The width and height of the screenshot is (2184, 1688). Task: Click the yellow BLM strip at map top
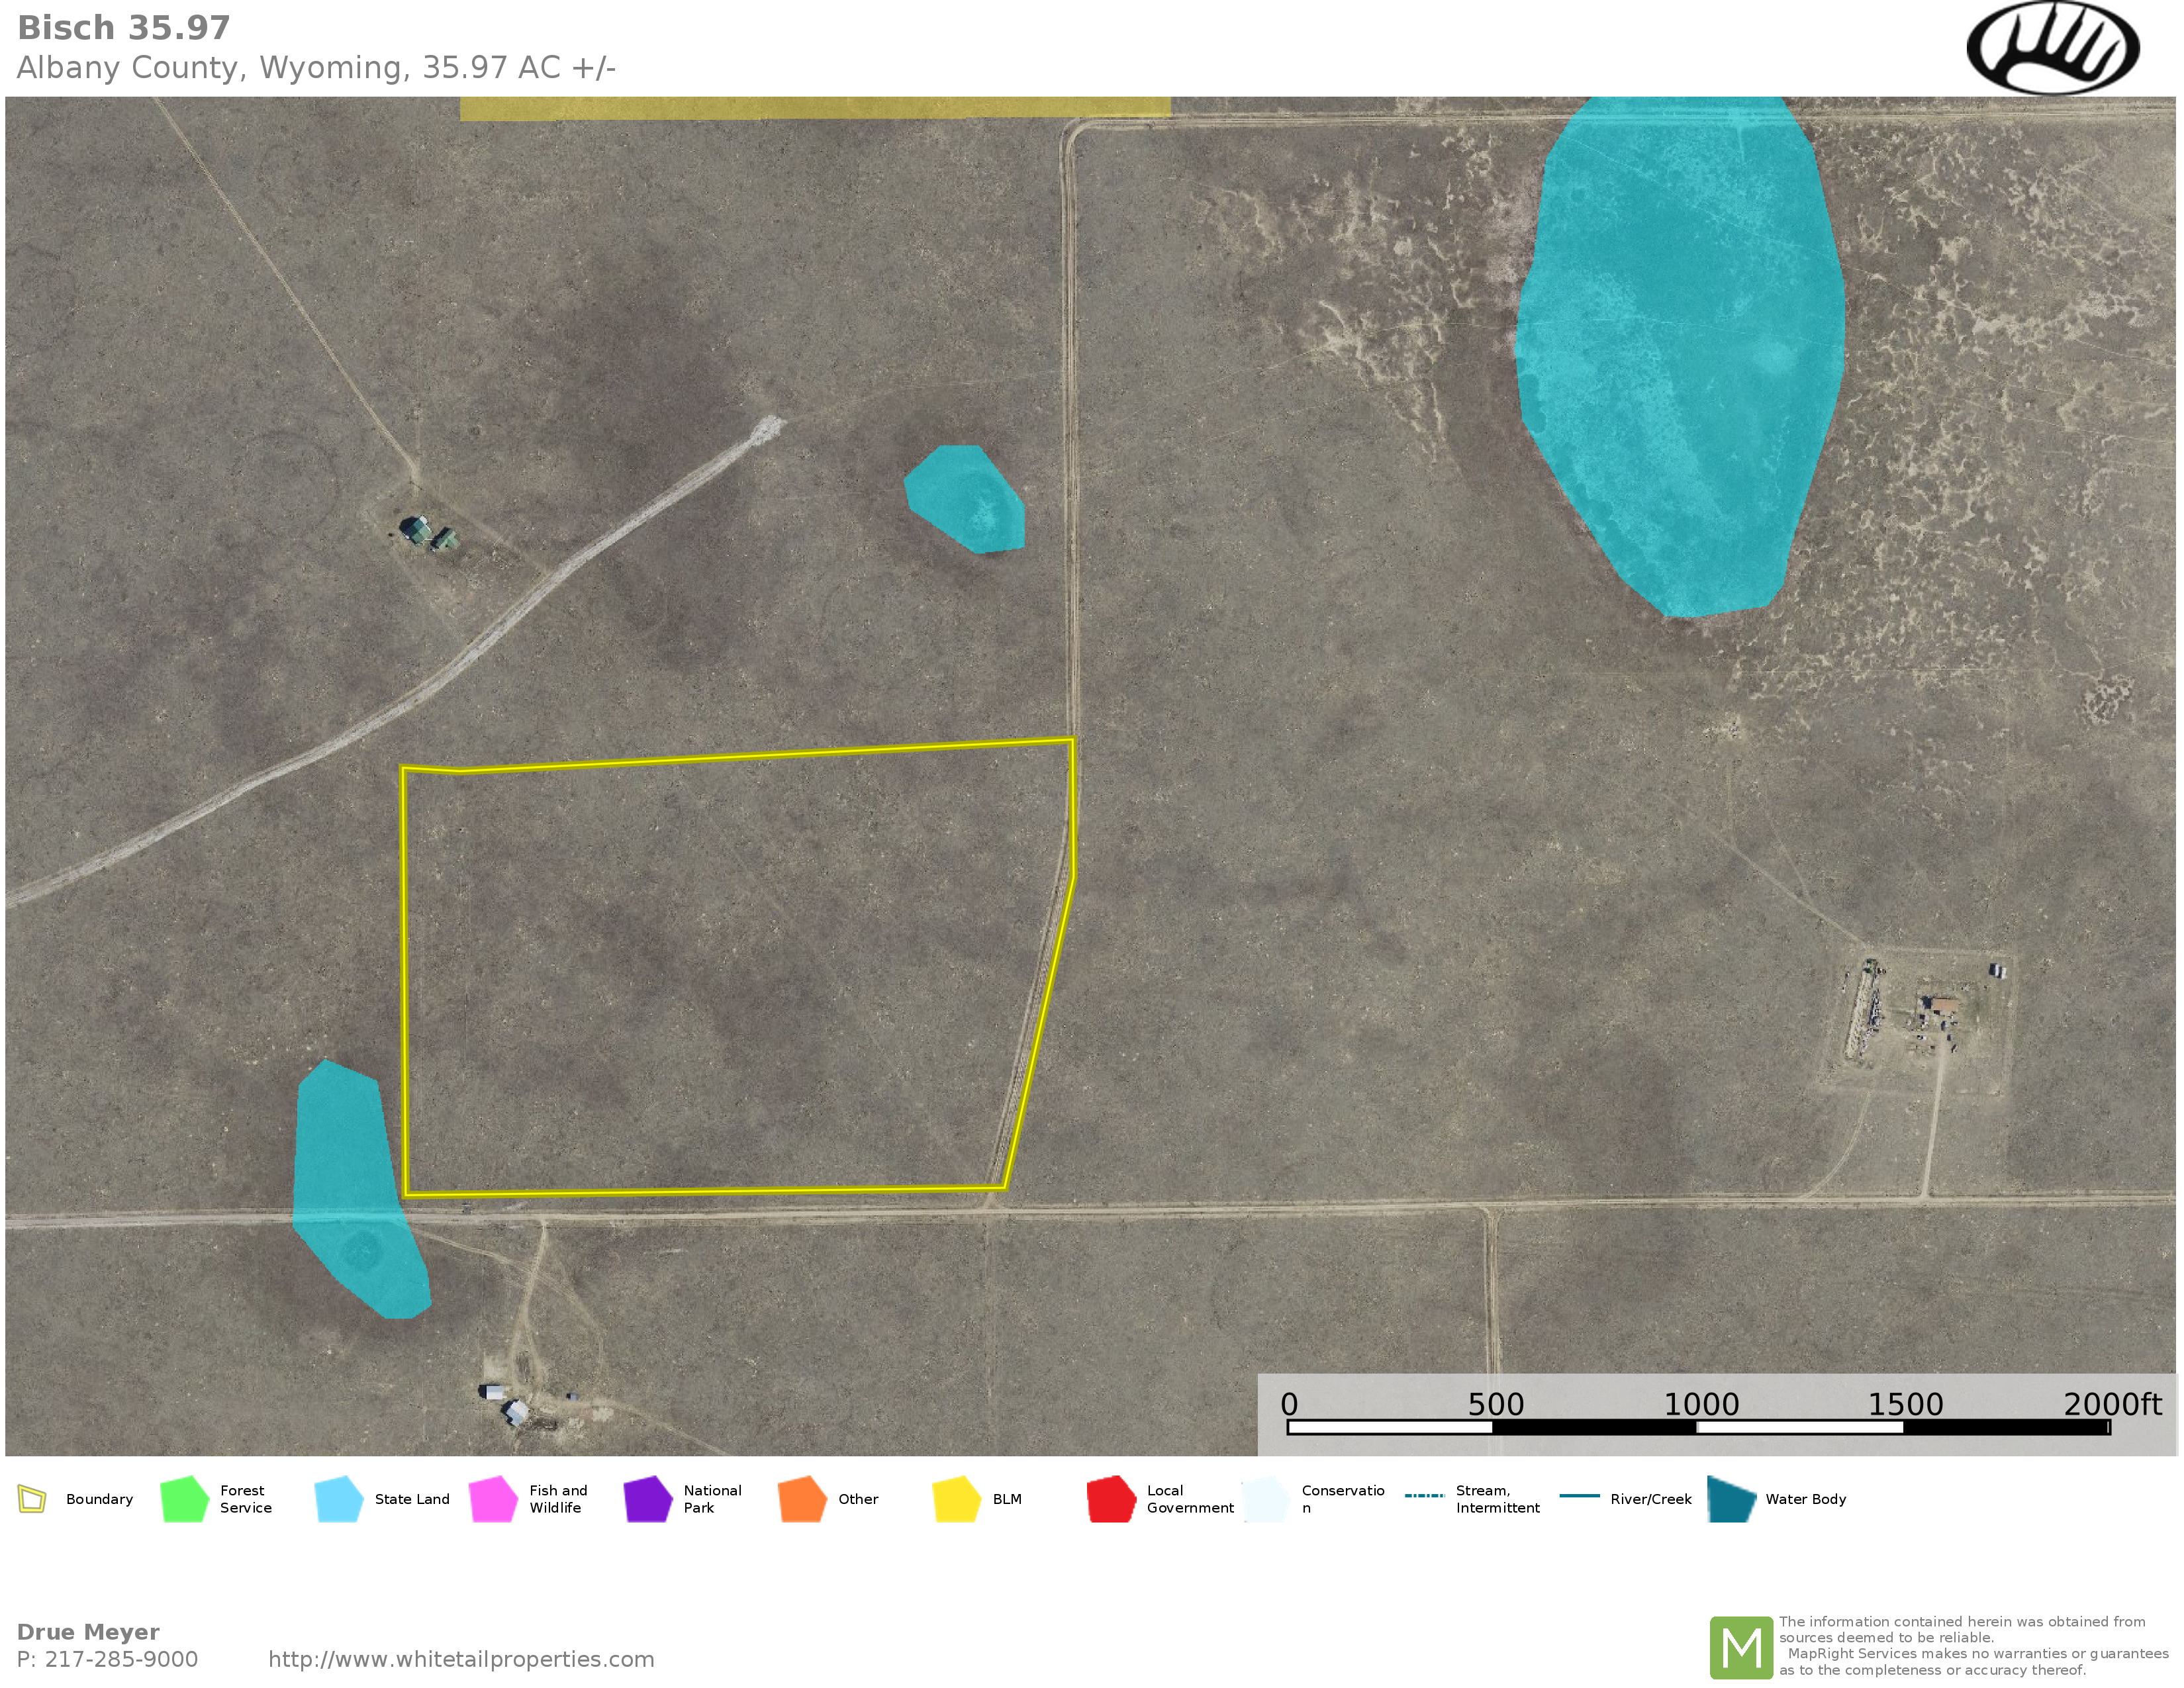coord(815,108)
